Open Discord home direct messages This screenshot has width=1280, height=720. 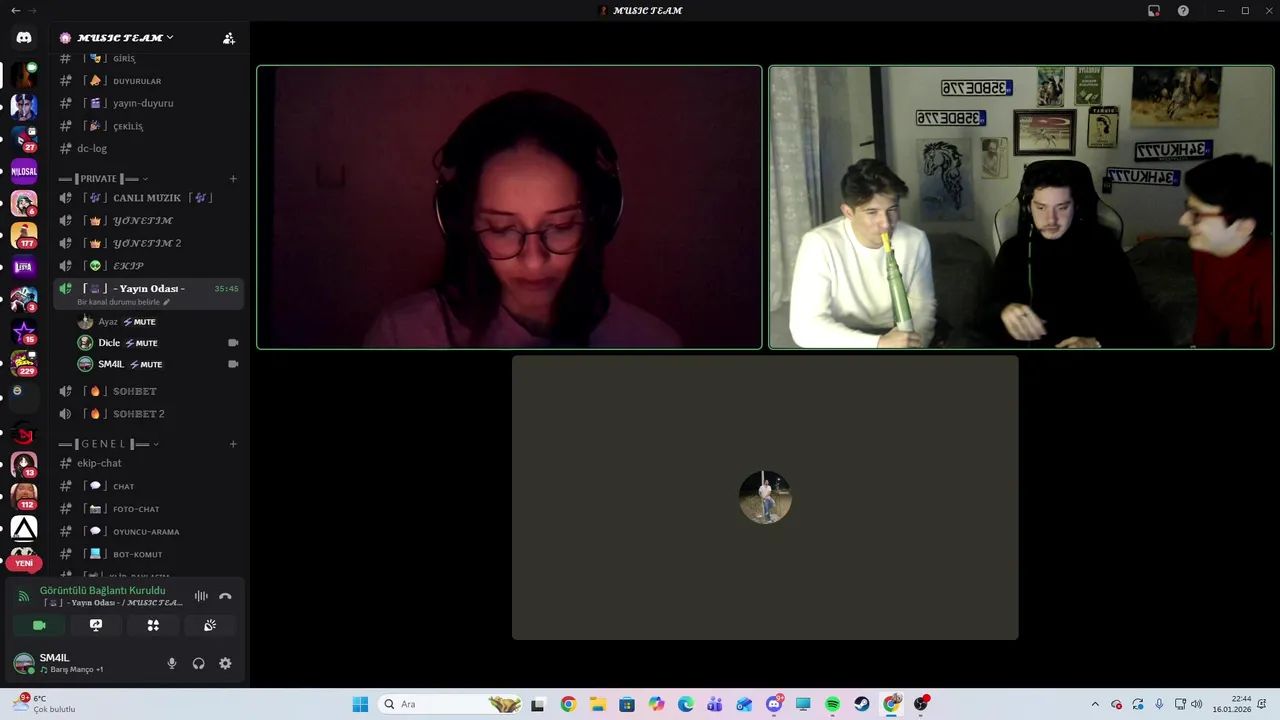click(24, 38)
